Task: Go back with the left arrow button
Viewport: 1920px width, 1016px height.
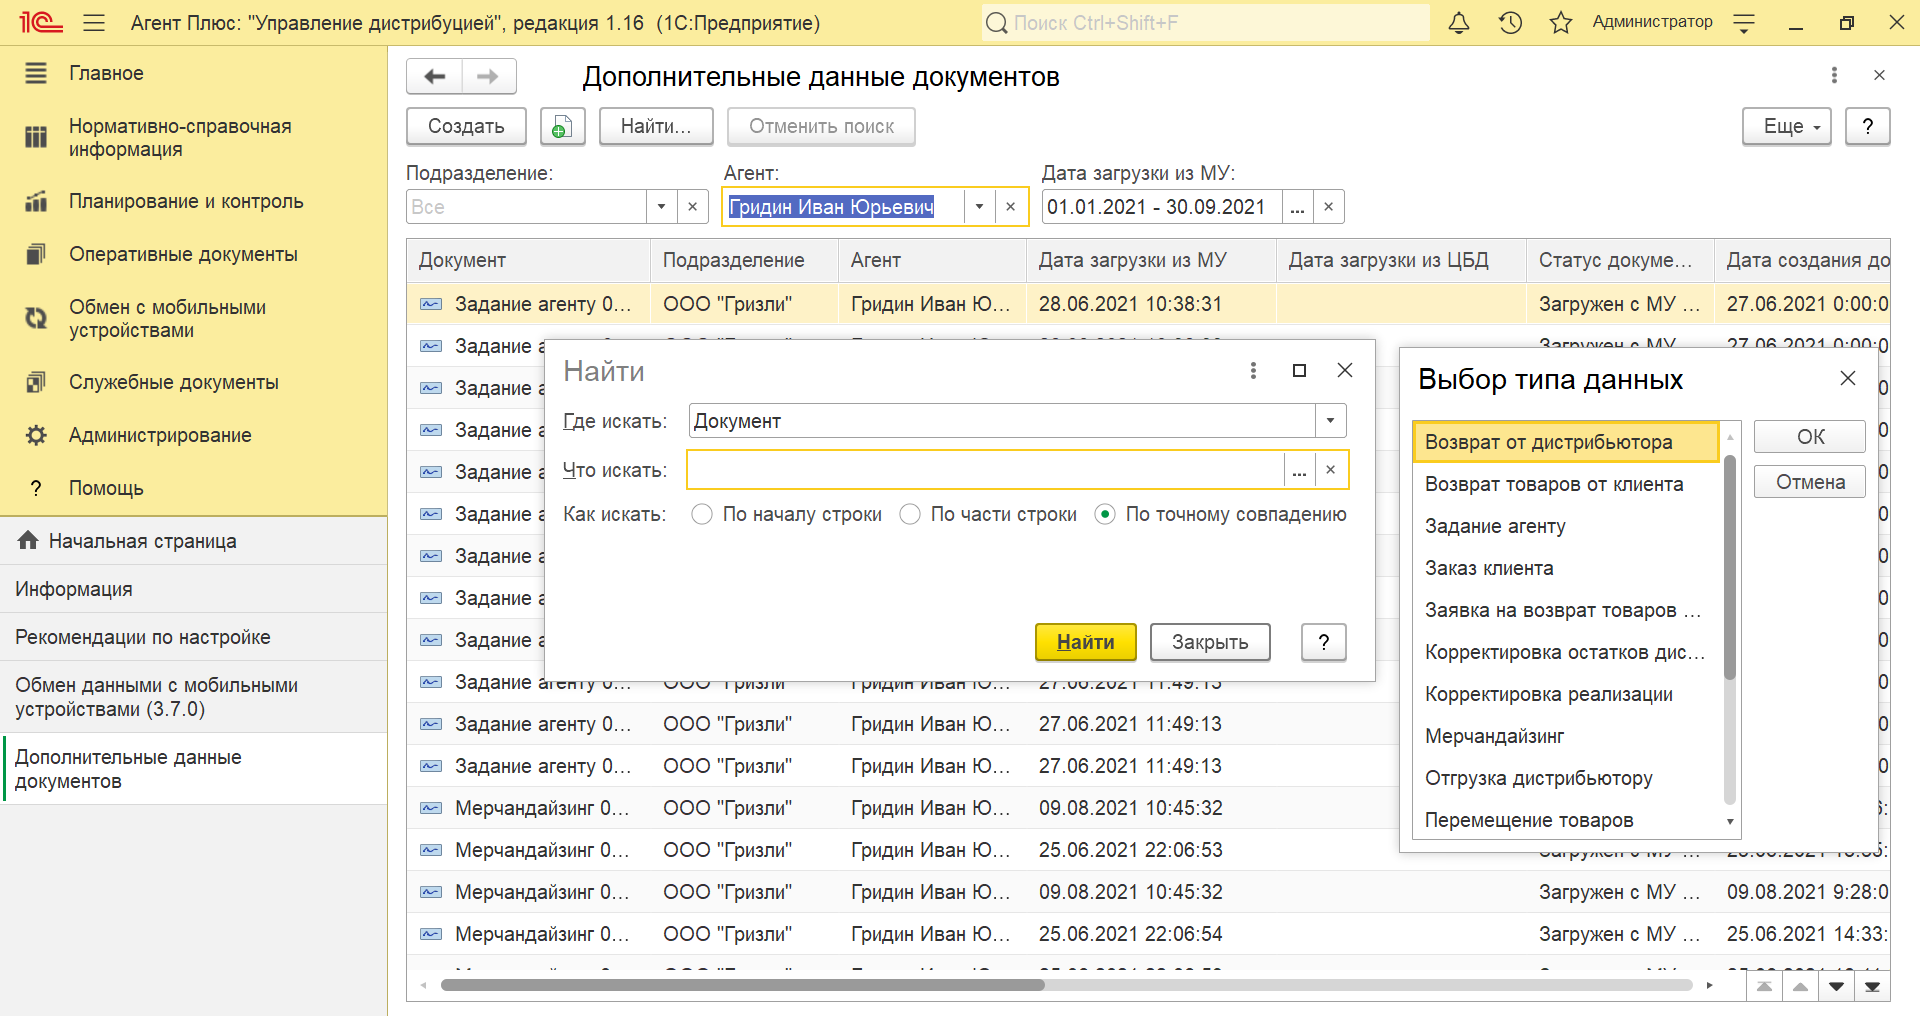Action: coord(435,76)
